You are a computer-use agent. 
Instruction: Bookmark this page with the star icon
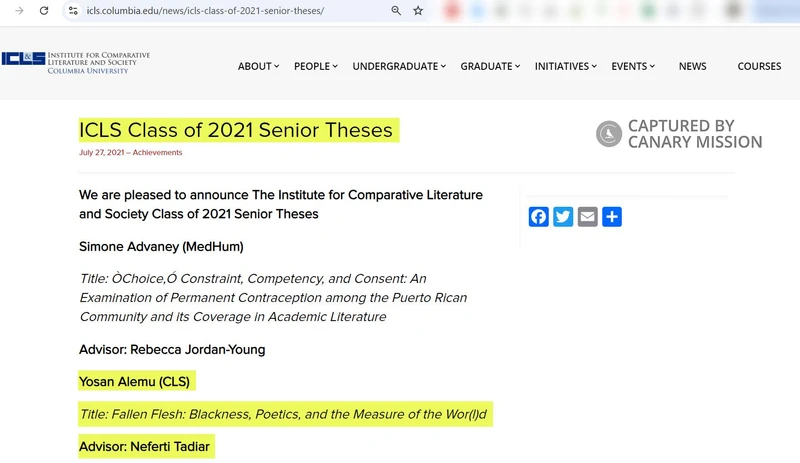point(418,10)
